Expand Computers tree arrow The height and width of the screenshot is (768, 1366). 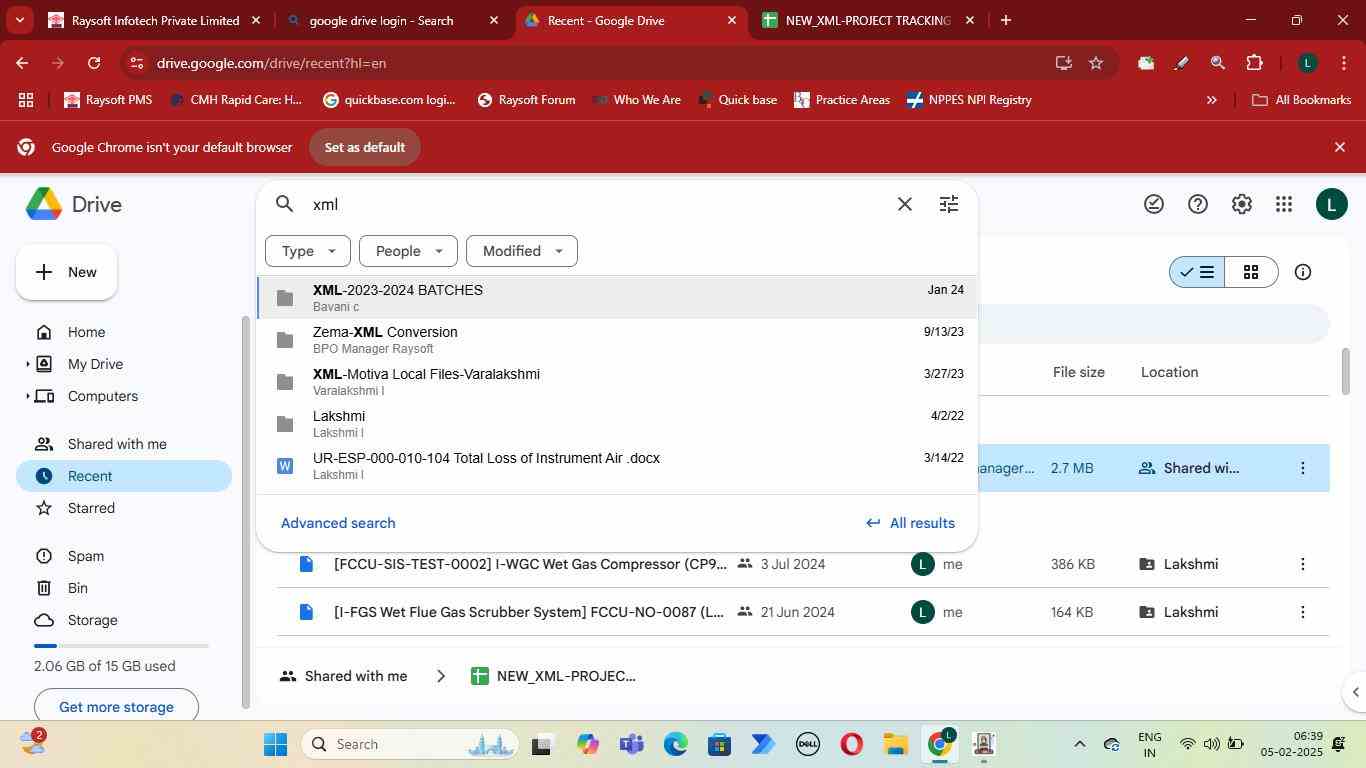28,396
